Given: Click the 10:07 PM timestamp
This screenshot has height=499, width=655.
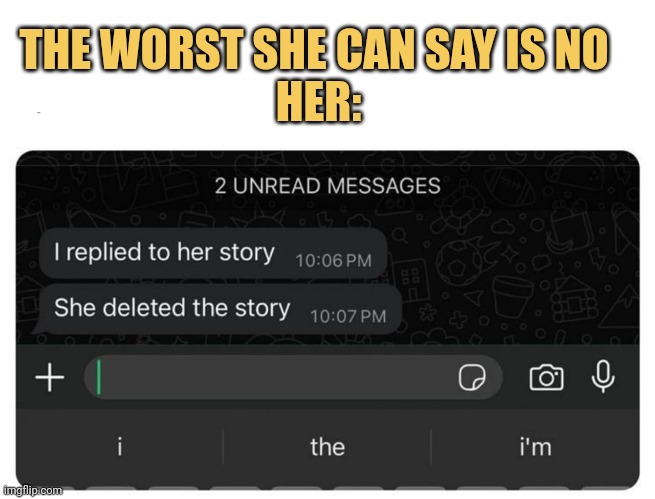Looking at the screenshot, I should (x=348, y=317).
